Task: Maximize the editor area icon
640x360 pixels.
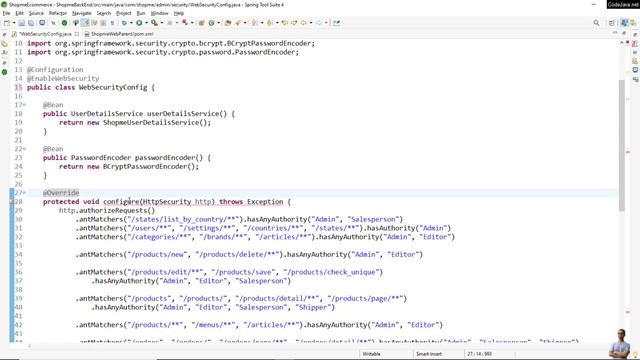Action: (624, 33)
